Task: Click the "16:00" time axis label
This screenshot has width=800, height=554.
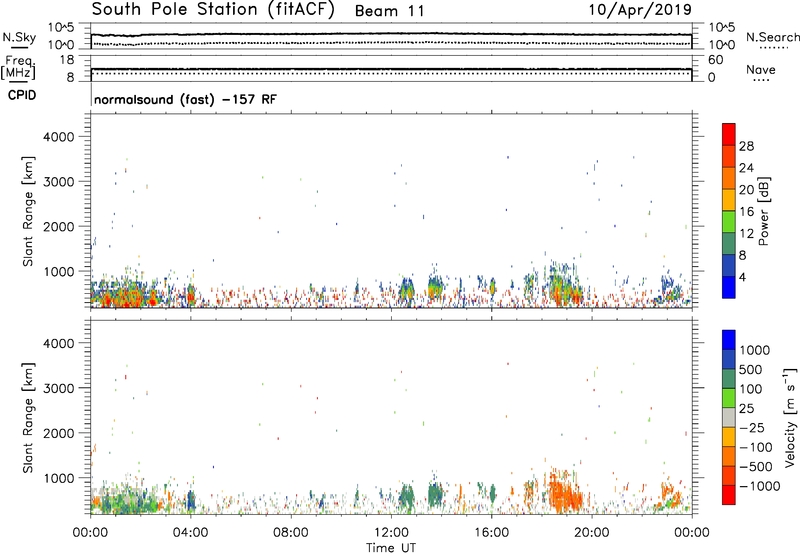Action: tap(491, 533)
